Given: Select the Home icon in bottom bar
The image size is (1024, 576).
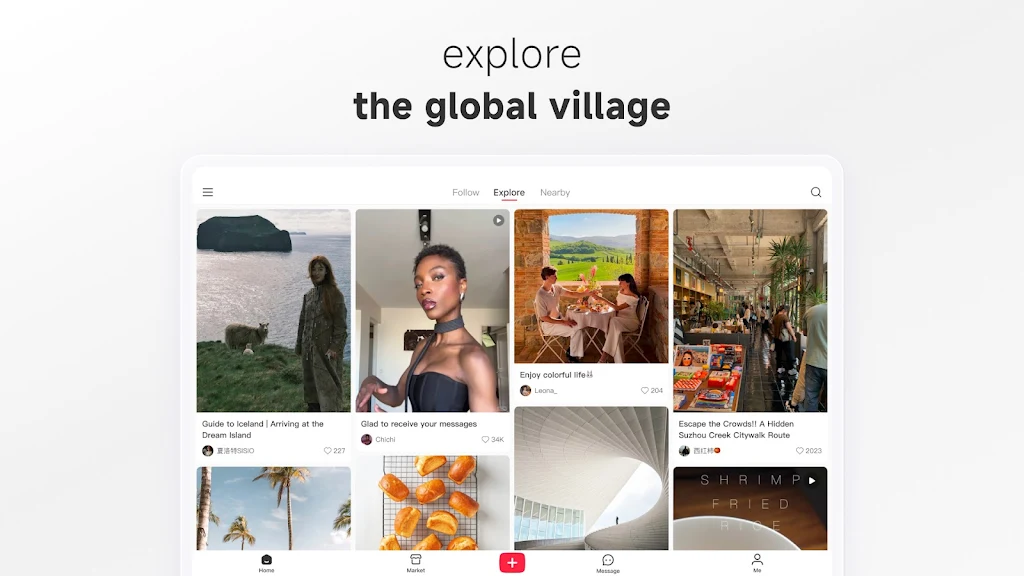Looking at the screenshot, I should click(266, 560).
